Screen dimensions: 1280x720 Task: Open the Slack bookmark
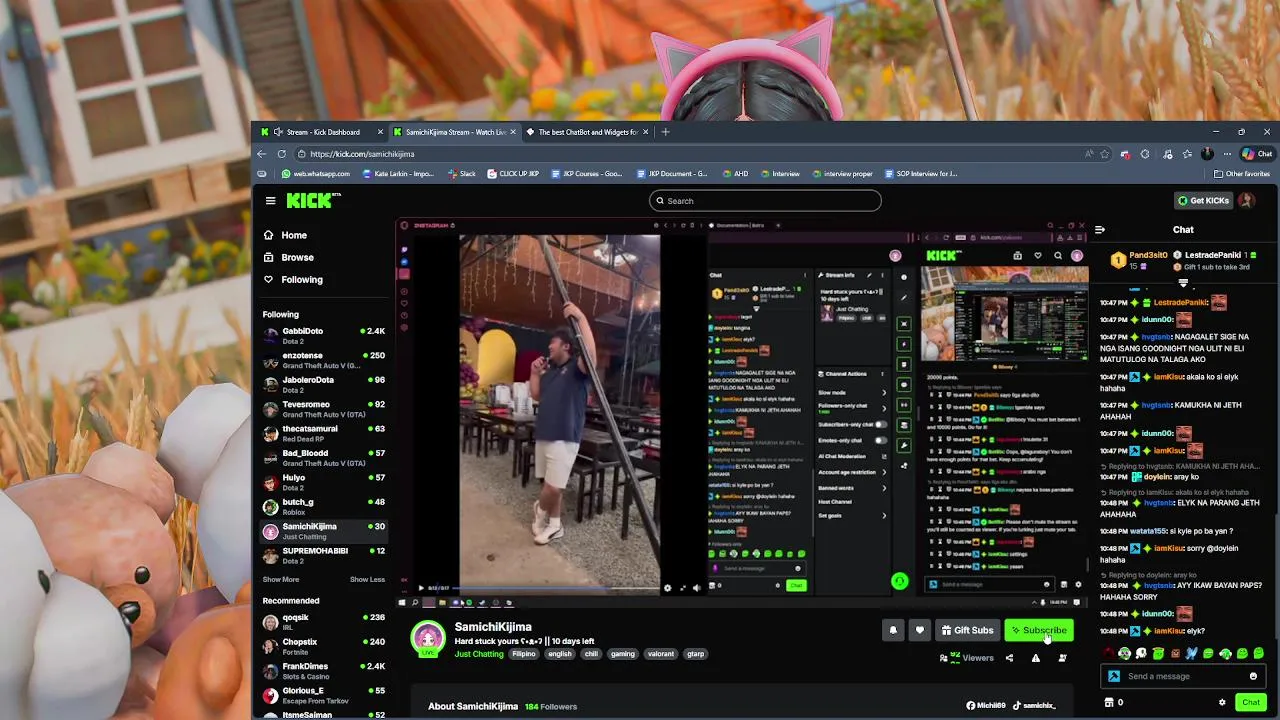pyautogui.click(x=461, y=174)
